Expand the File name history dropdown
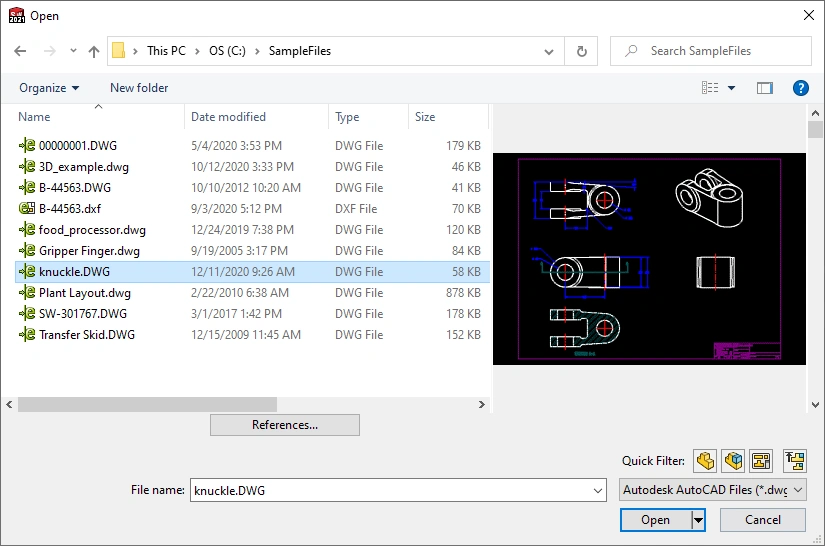Image resolution: width=825 pixels, height=546 pixels. (x=598, y=491)
